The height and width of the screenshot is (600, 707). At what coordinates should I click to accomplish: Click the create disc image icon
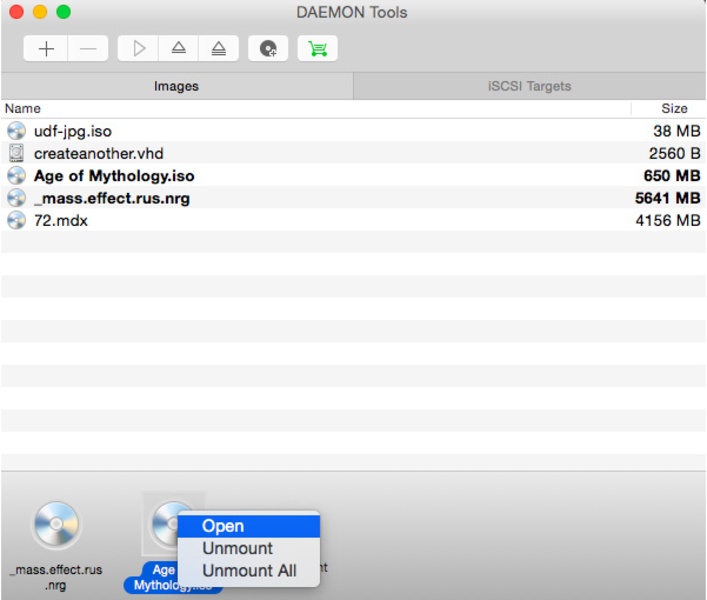point(268,48)
